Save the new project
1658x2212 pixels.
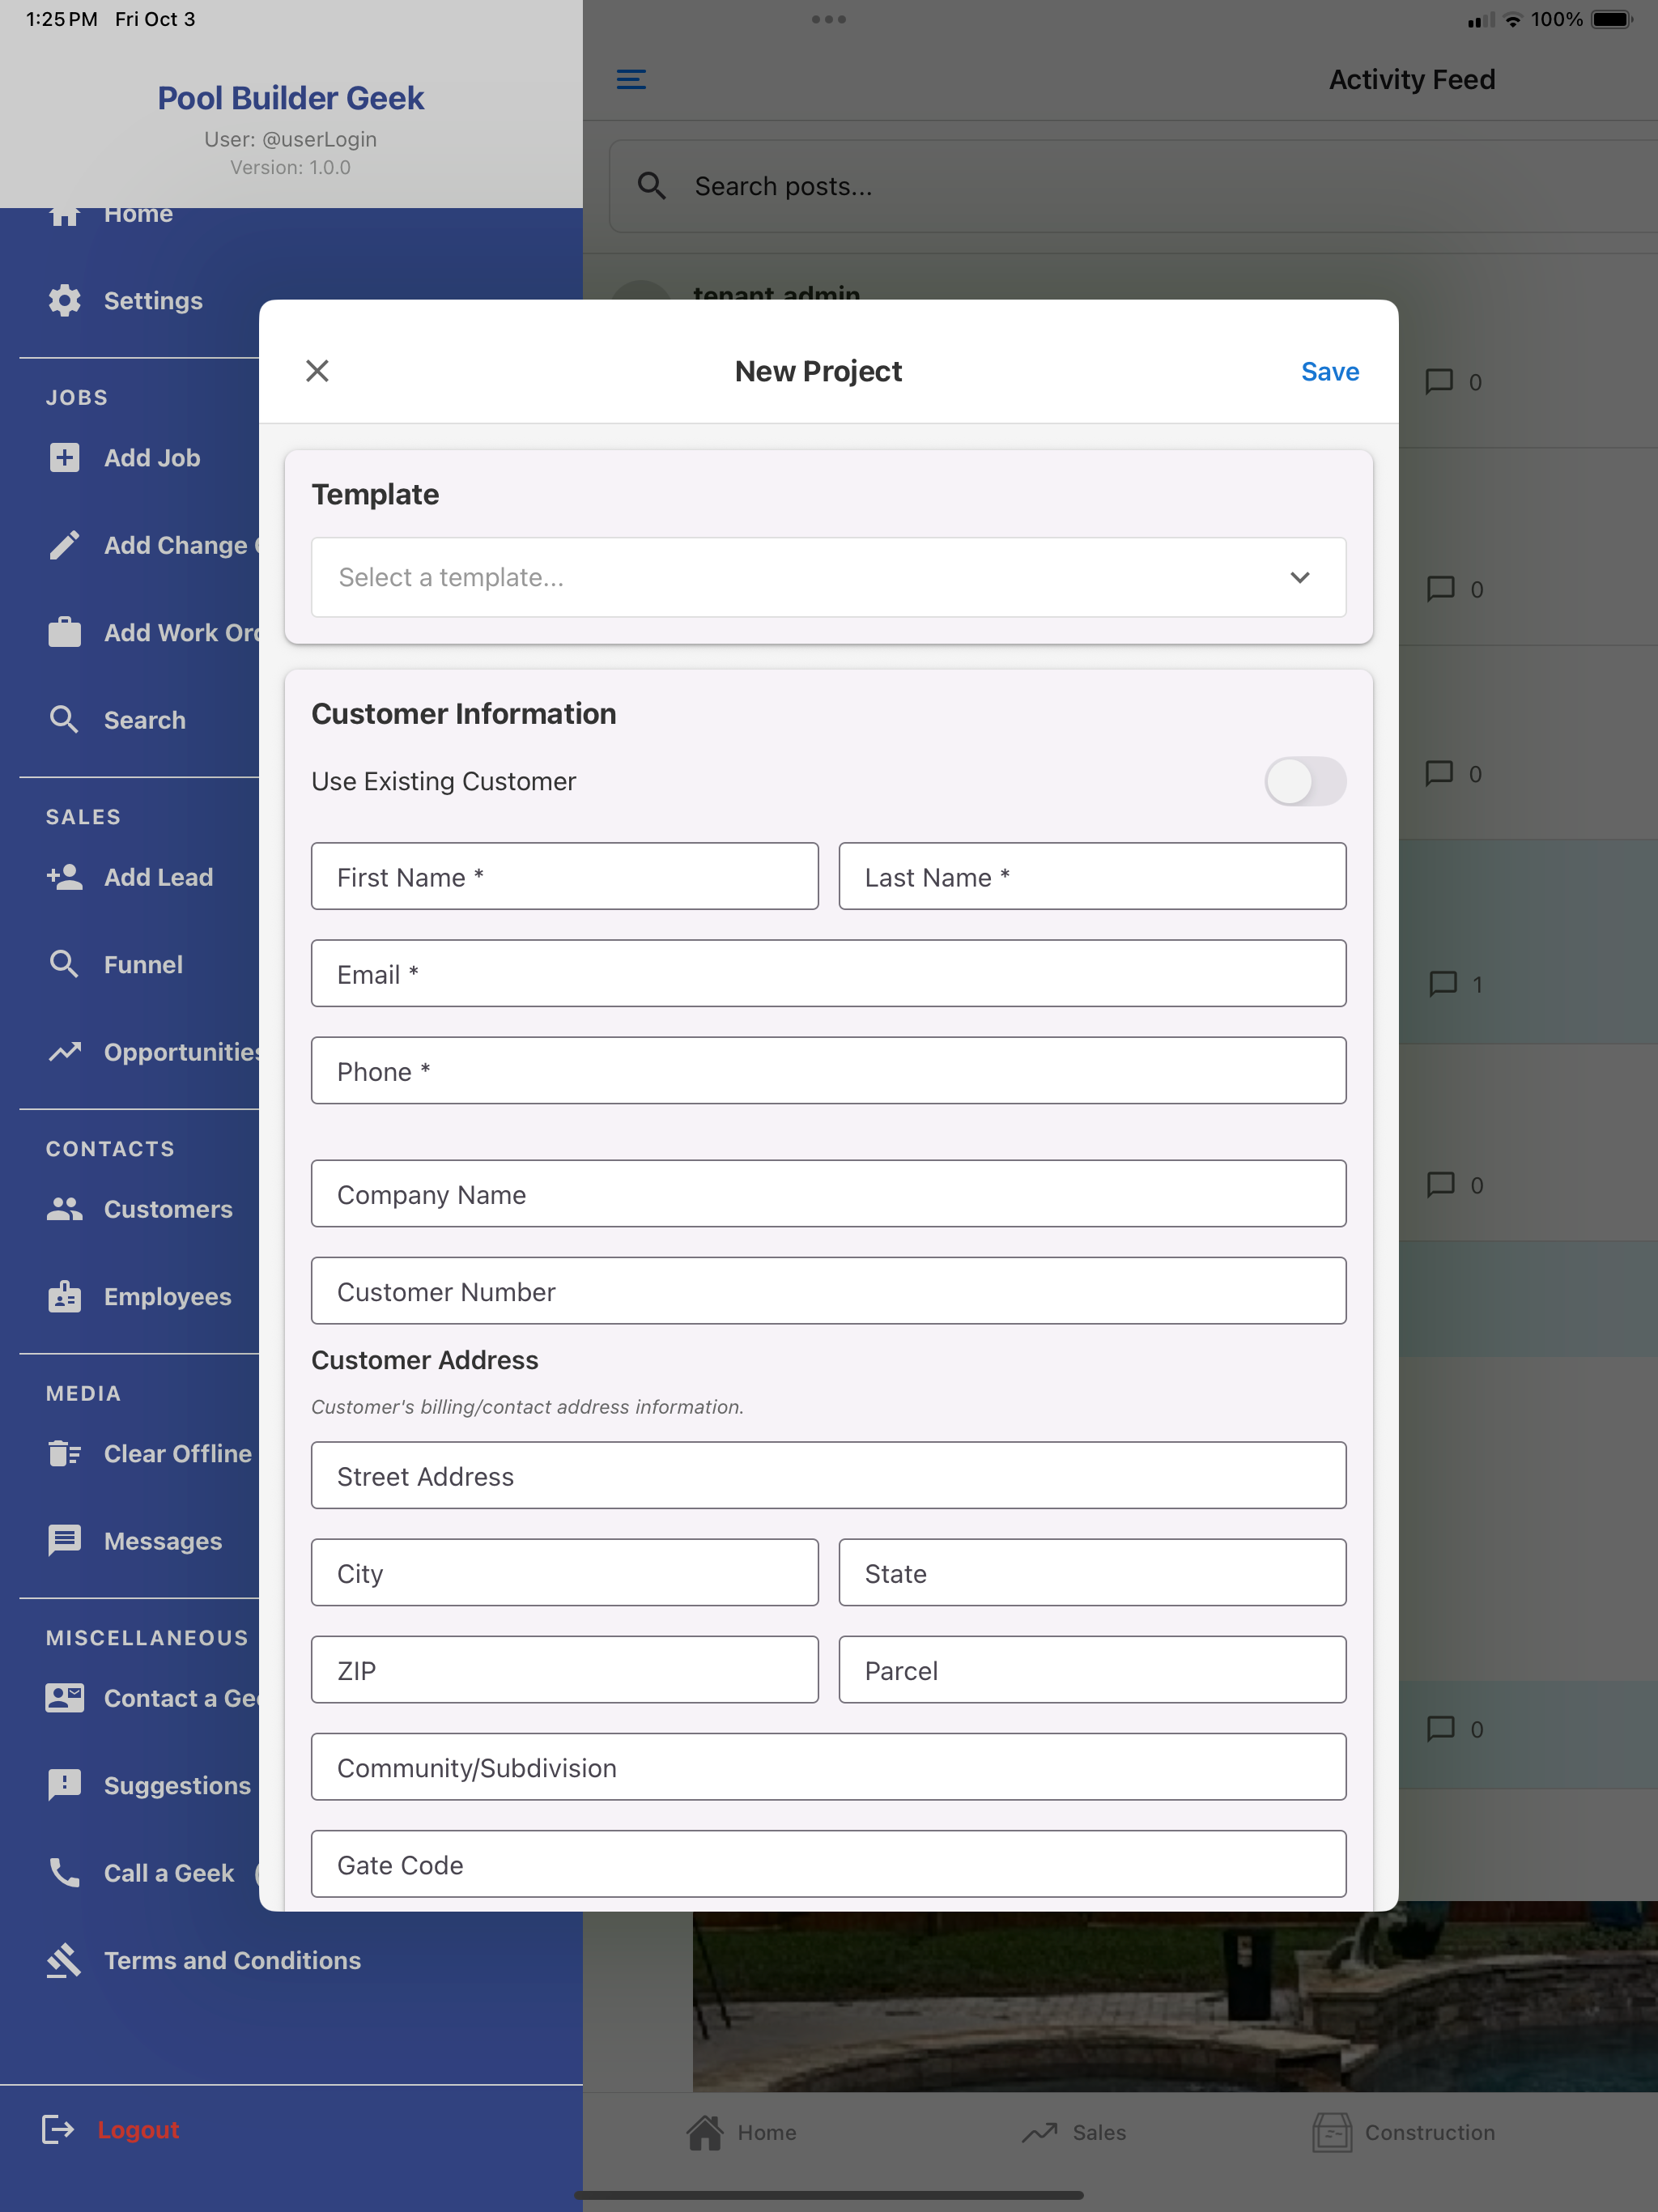[1329, 371]
